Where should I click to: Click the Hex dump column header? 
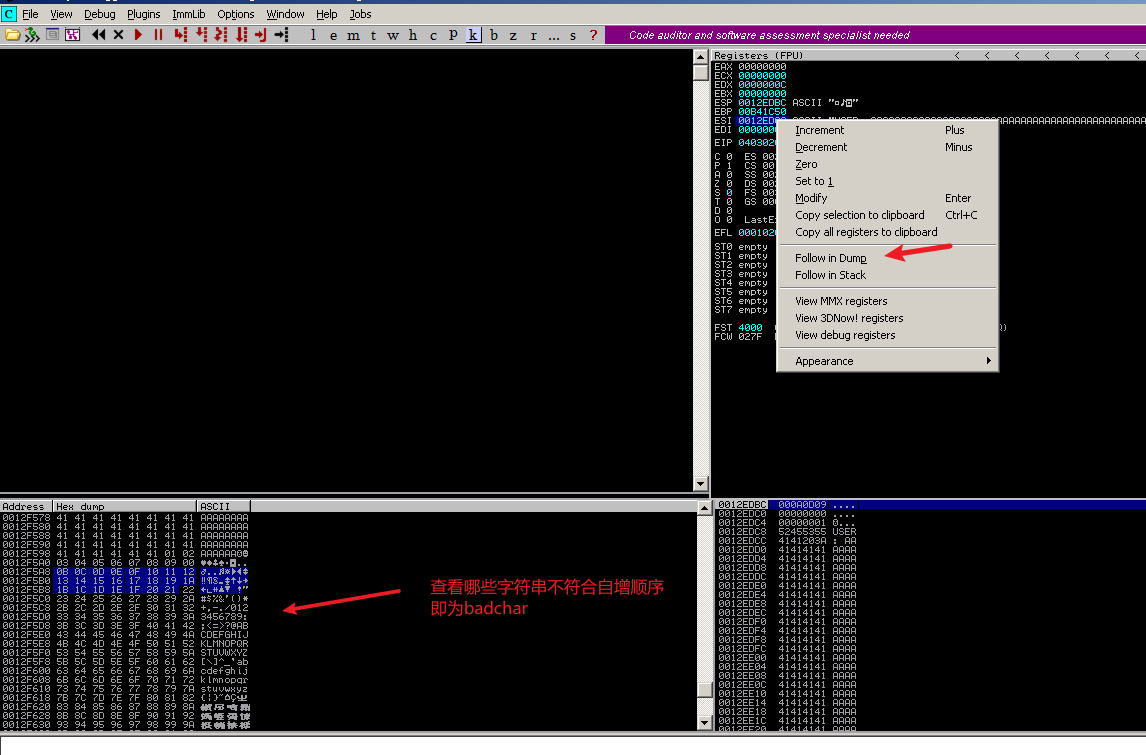pyautogui.click(x=125, y=507)
